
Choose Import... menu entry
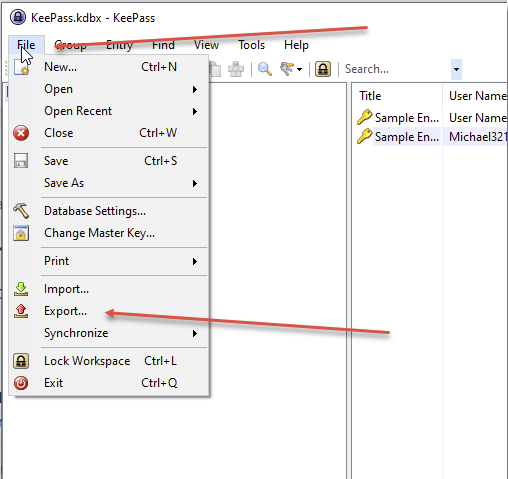point(110,289)
